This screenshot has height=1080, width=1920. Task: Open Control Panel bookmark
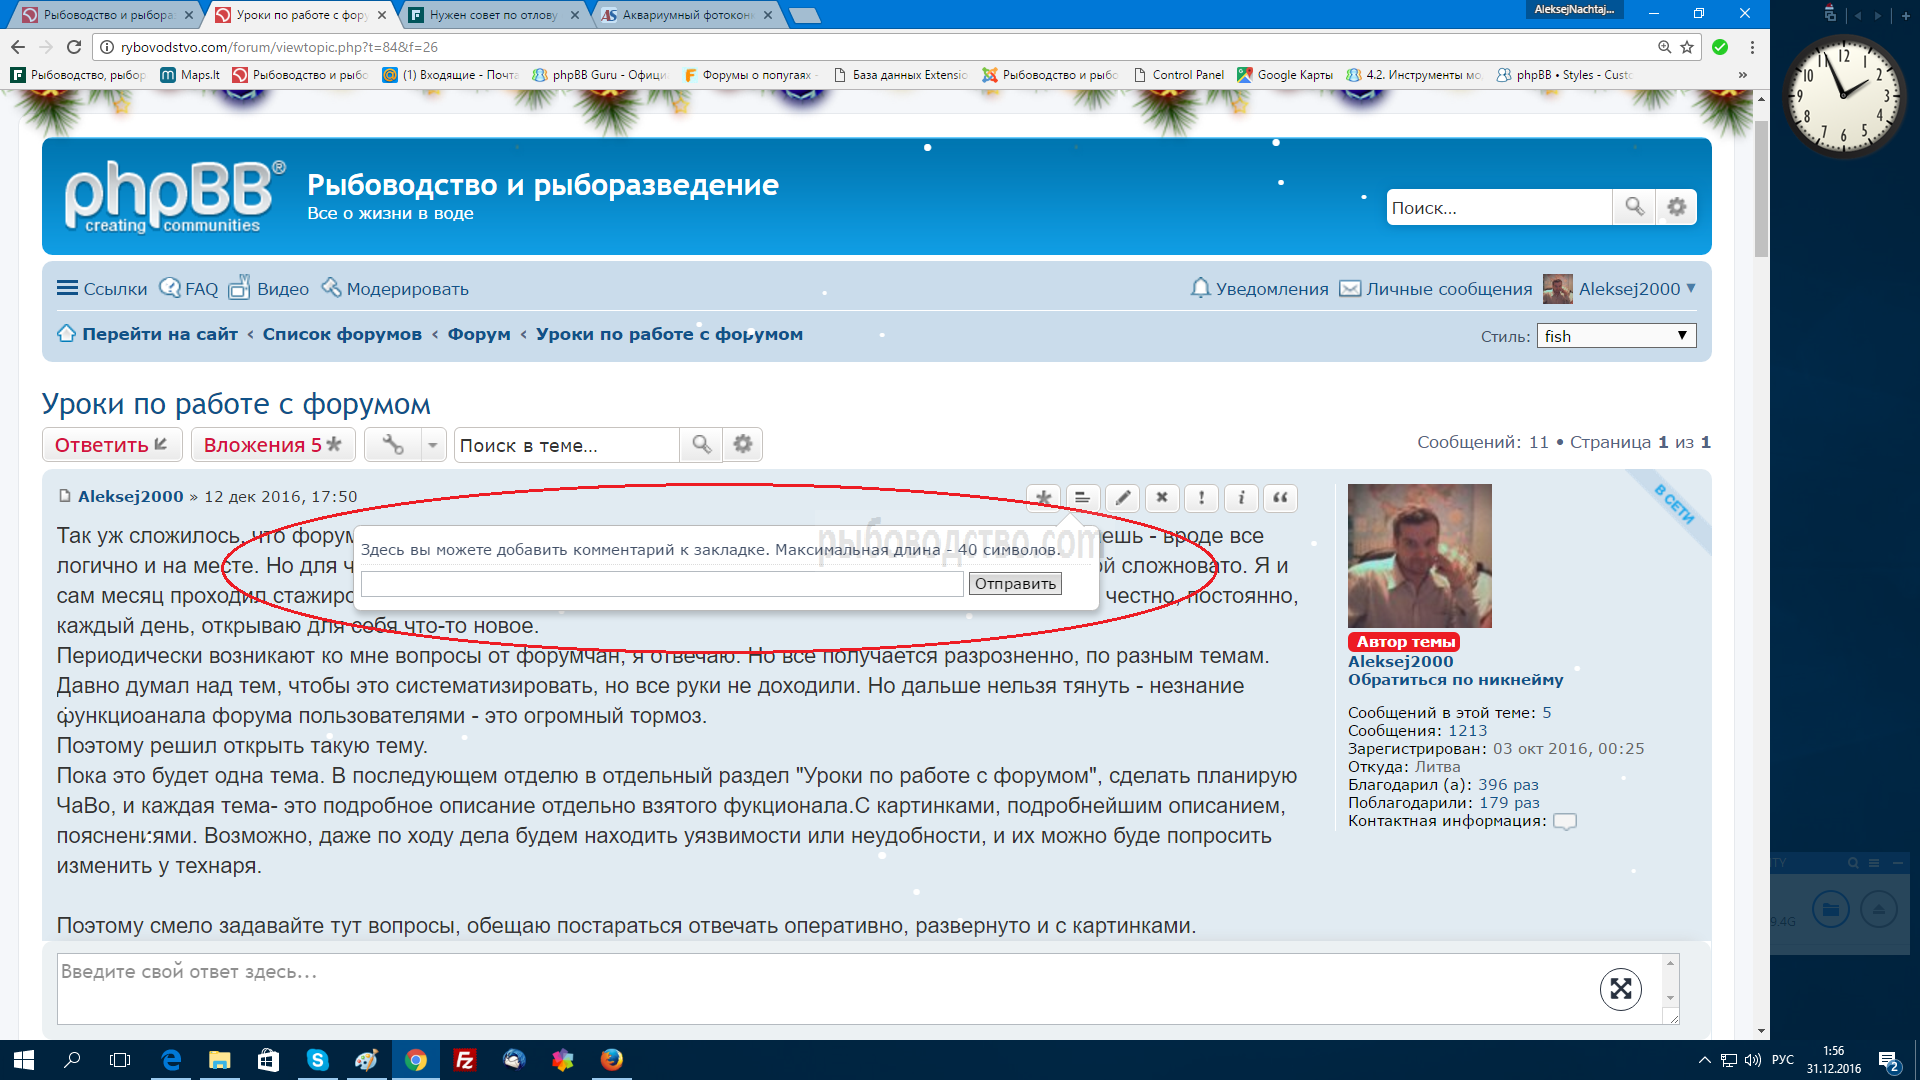pyautogui.click(x=1178, y=75)
